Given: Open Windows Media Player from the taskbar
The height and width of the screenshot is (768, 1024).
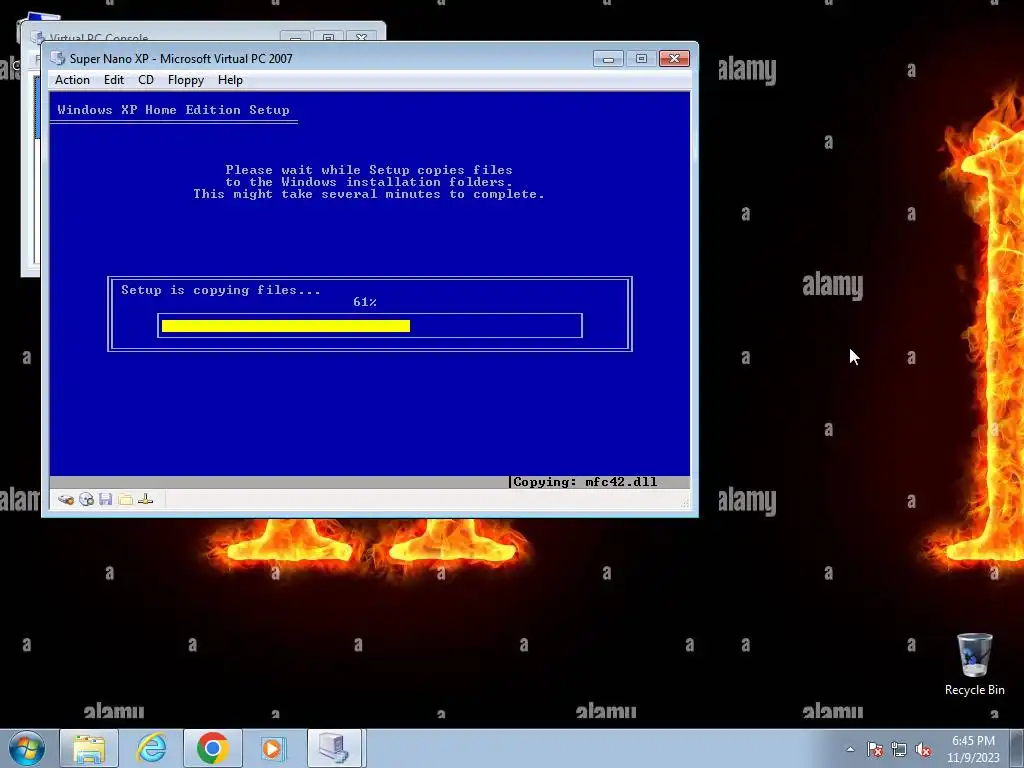Looking at the screenshot, I should point(273,748).
